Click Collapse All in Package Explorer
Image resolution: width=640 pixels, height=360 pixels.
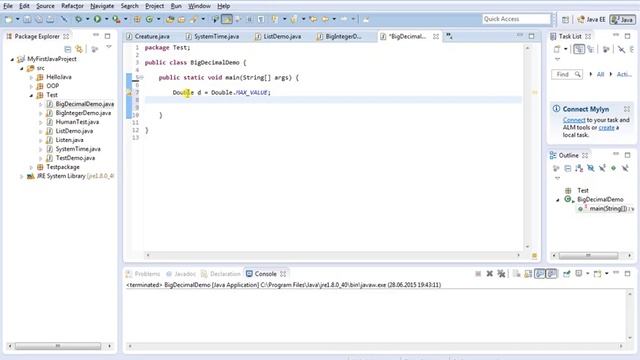click(68, 49)
